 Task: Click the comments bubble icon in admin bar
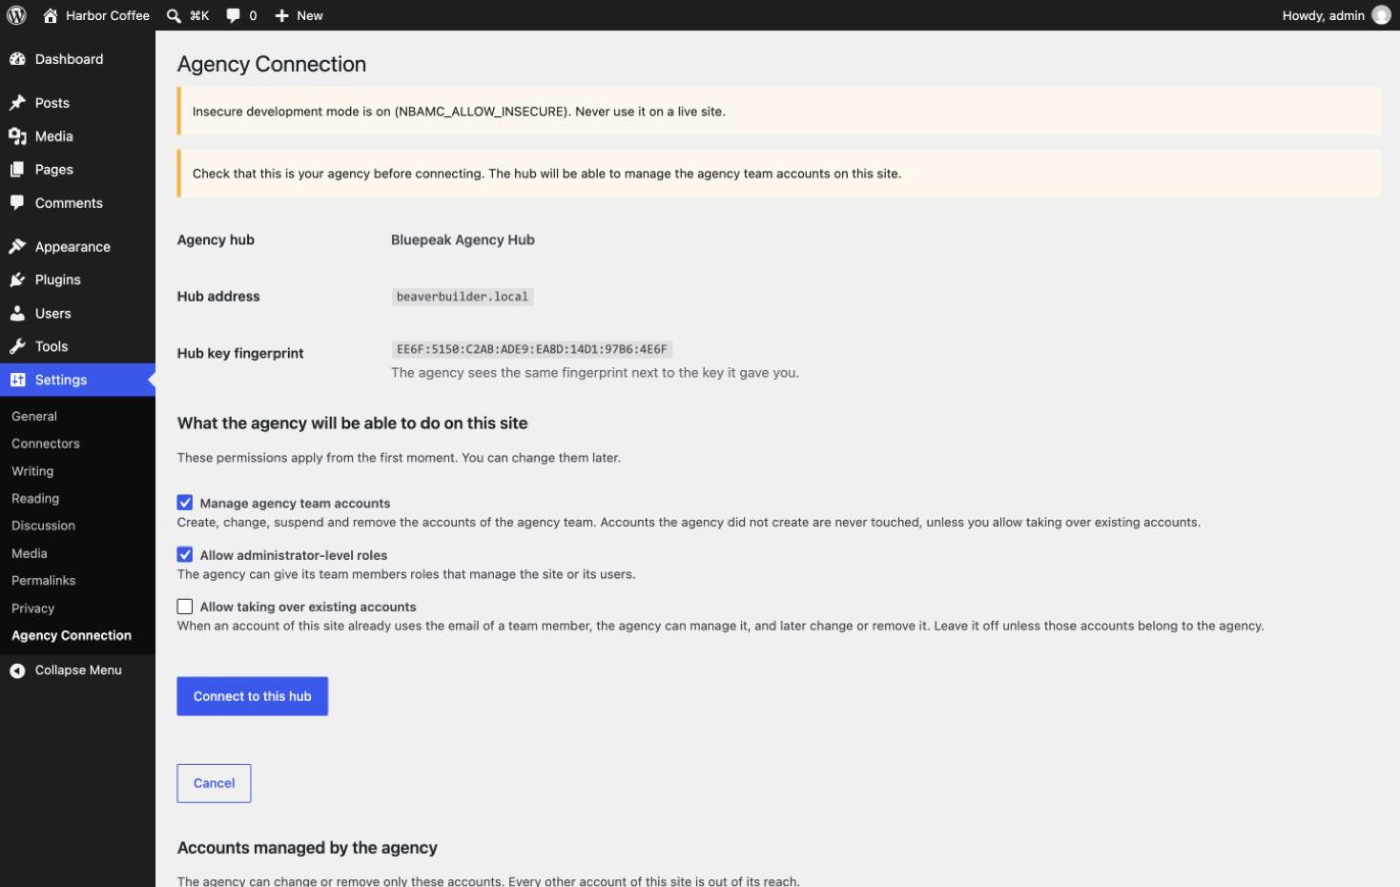click(233, 15)
